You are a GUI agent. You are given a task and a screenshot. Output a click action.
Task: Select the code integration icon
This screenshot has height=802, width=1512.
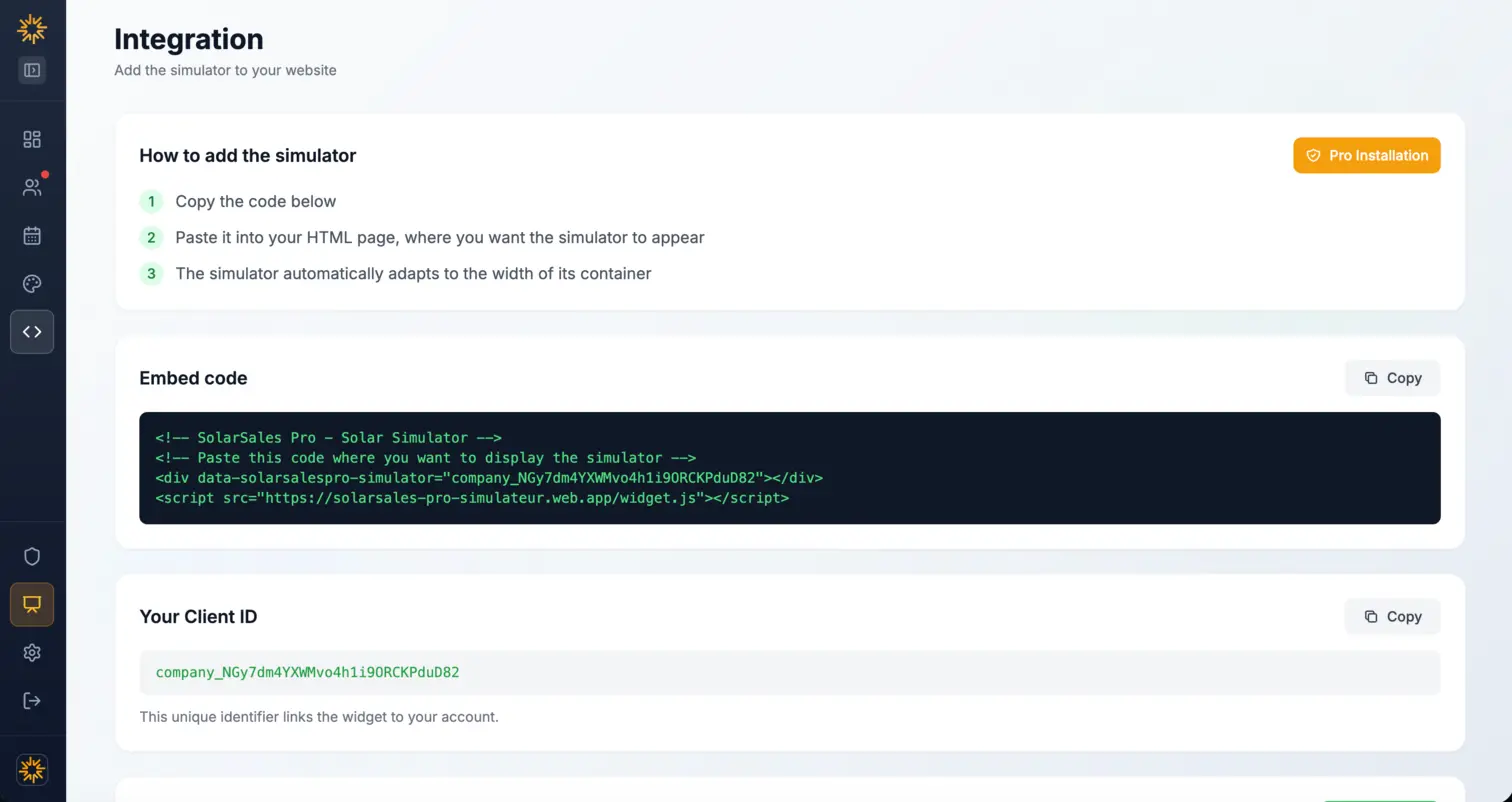coord(32,332)
